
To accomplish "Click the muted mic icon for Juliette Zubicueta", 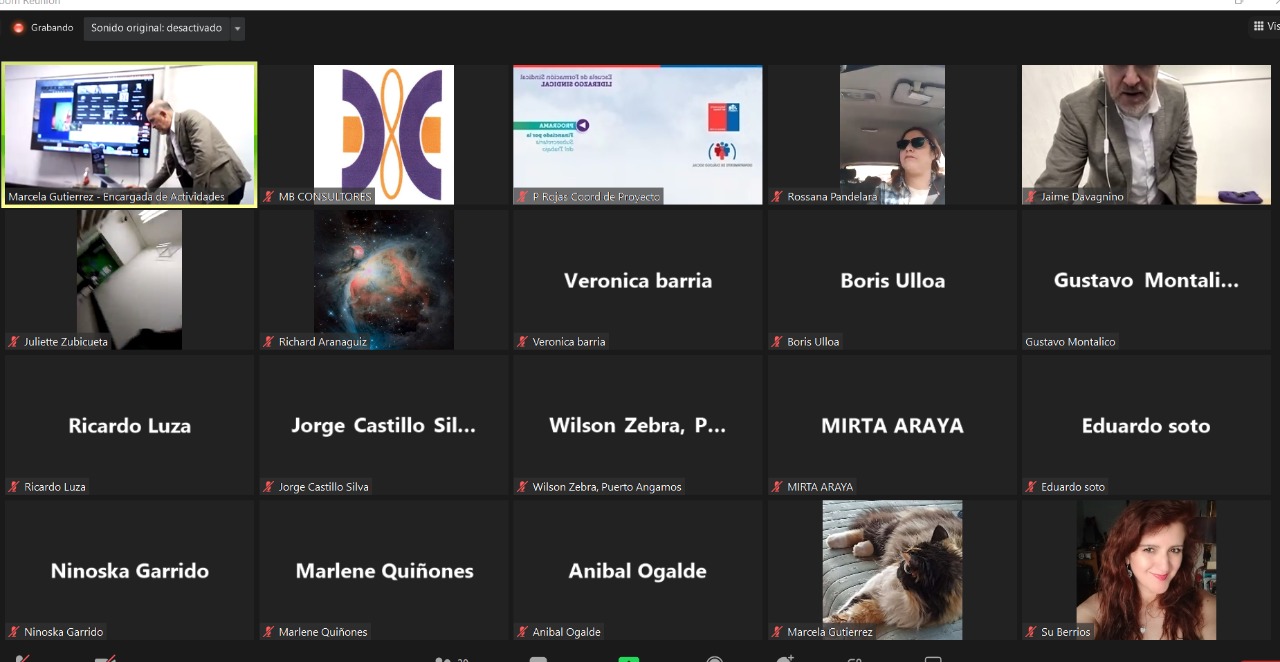I will [x=14, y=342].
